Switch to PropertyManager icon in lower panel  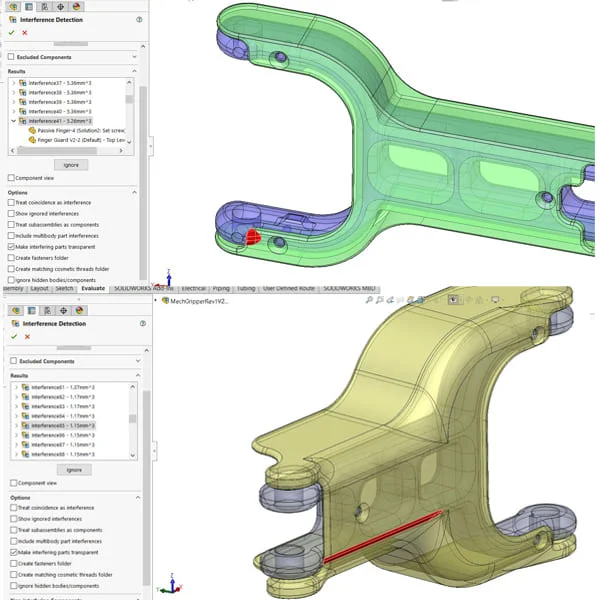30,310
